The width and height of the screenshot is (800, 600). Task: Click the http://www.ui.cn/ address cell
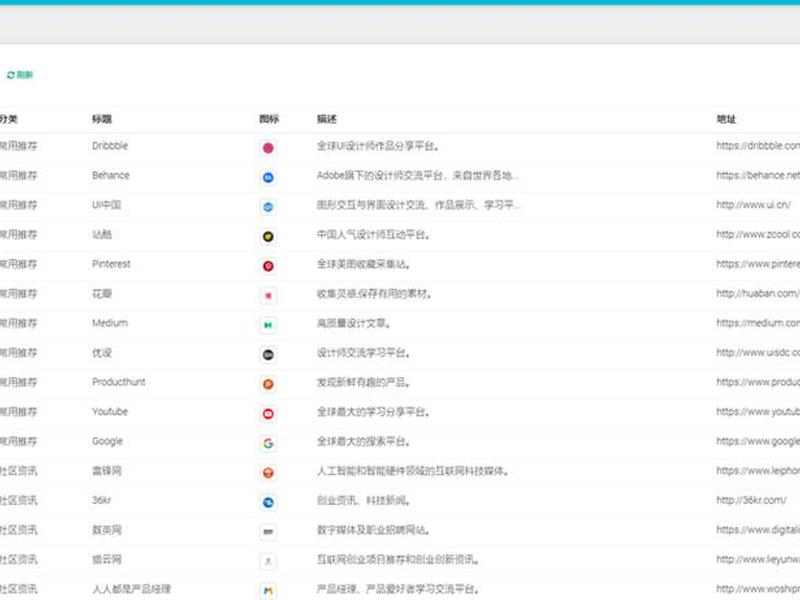click(x=754, y=205)
